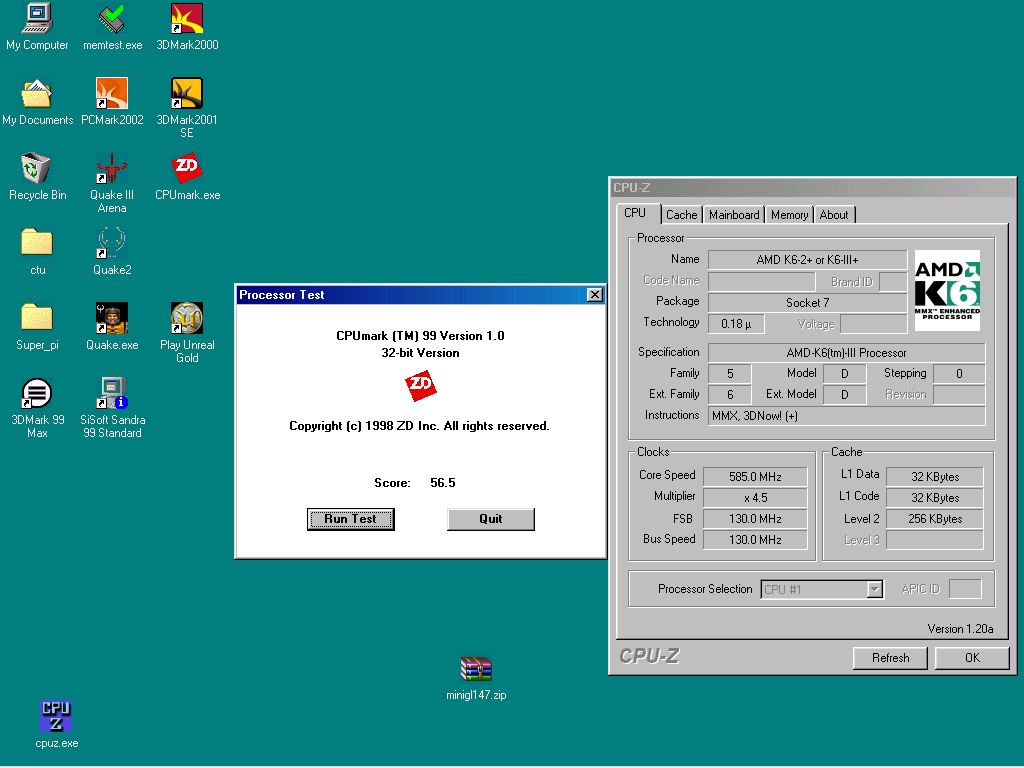Viewport: 1024px width, 768px height.
Task: Expand the Processor Selection dropdown arrow
Action: pyautogui.click(x=874, y=589)
